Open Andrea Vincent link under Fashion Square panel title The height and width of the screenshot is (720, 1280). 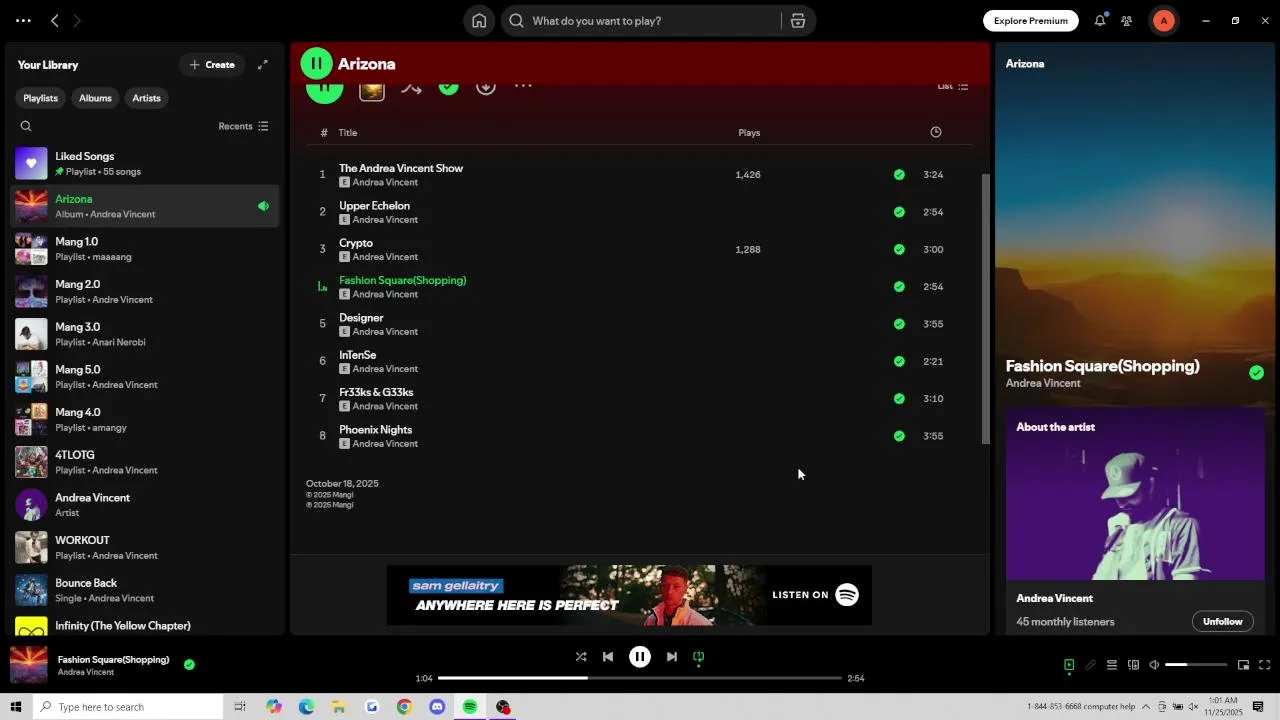click(x=1043, y=383)
